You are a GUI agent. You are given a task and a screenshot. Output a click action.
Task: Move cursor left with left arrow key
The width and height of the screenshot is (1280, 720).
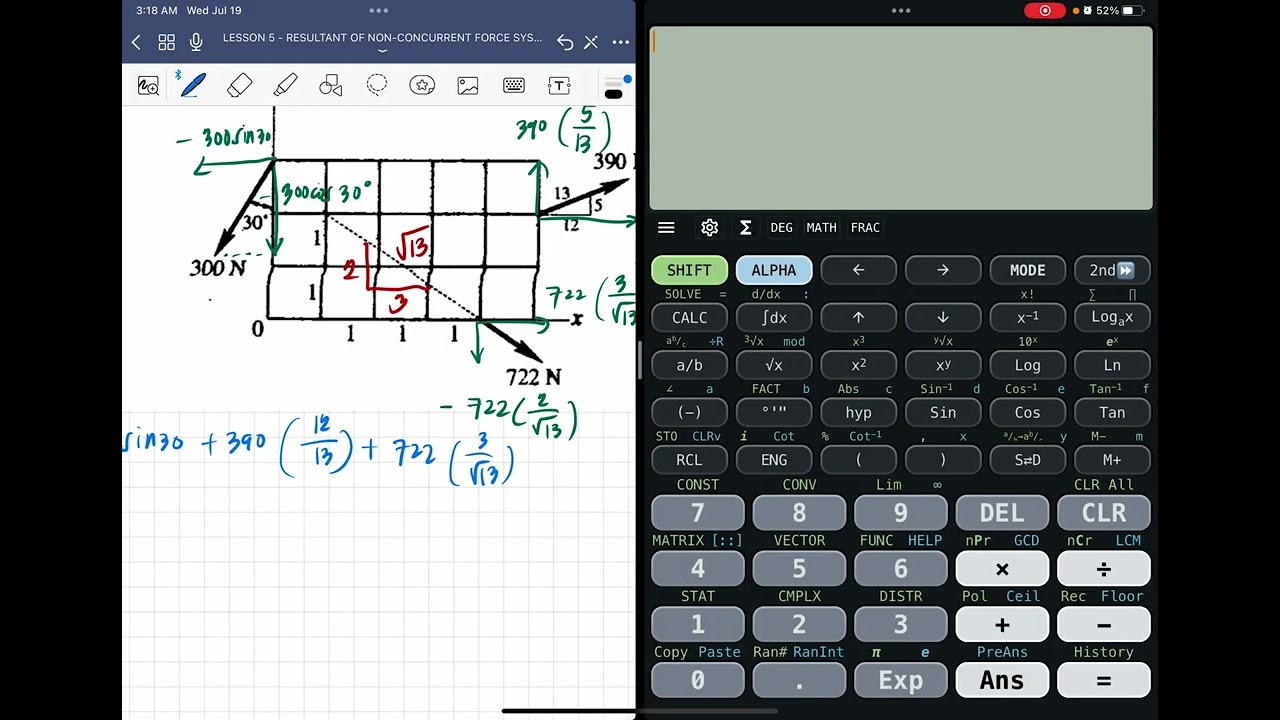coord(858,270)
